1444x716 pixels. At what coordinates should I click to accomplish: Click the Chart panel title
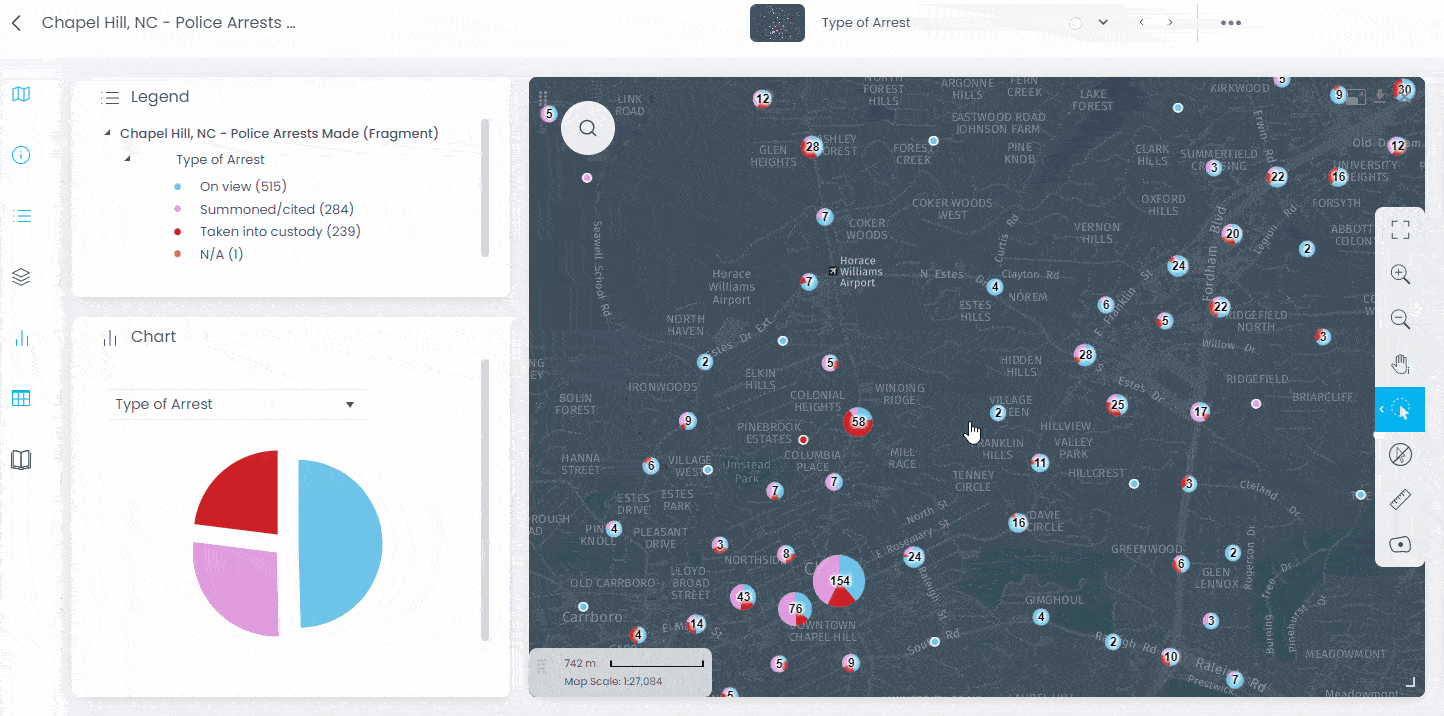pyautogui.click(x=153, y=337)
